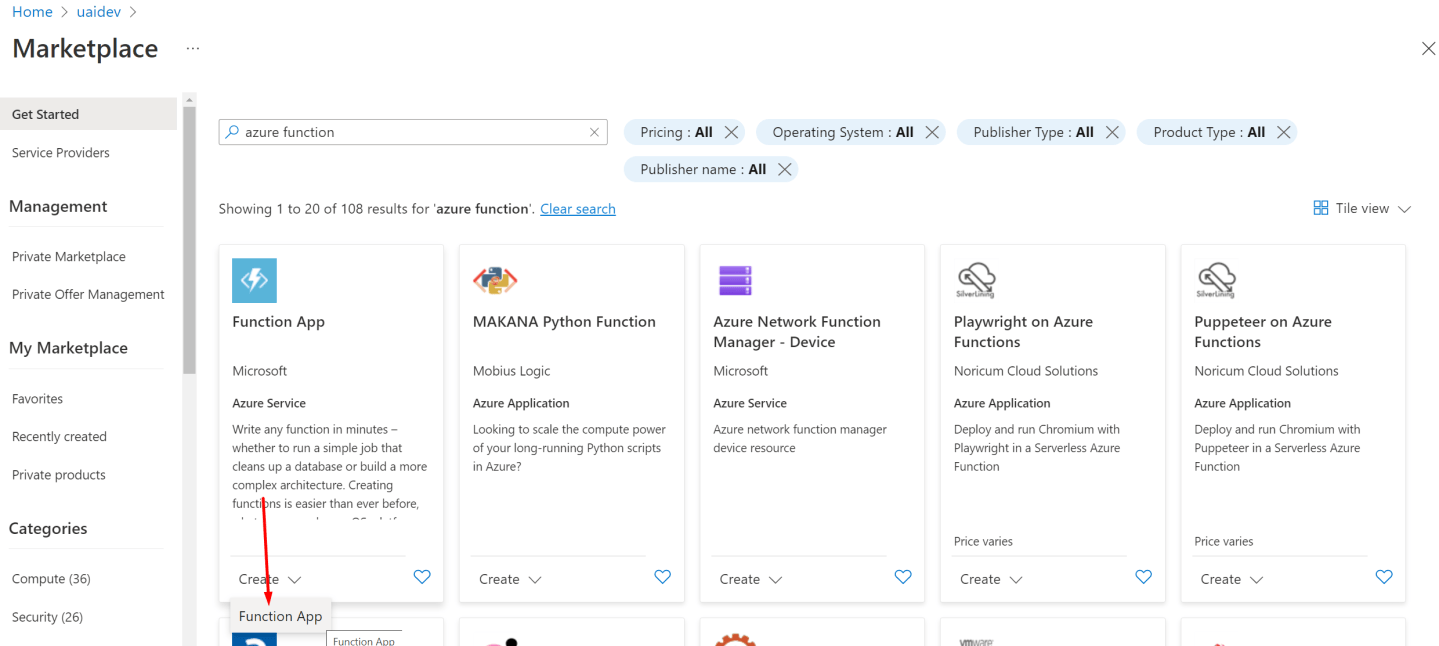
Task: Click the results count text
Action: point(375,209)
